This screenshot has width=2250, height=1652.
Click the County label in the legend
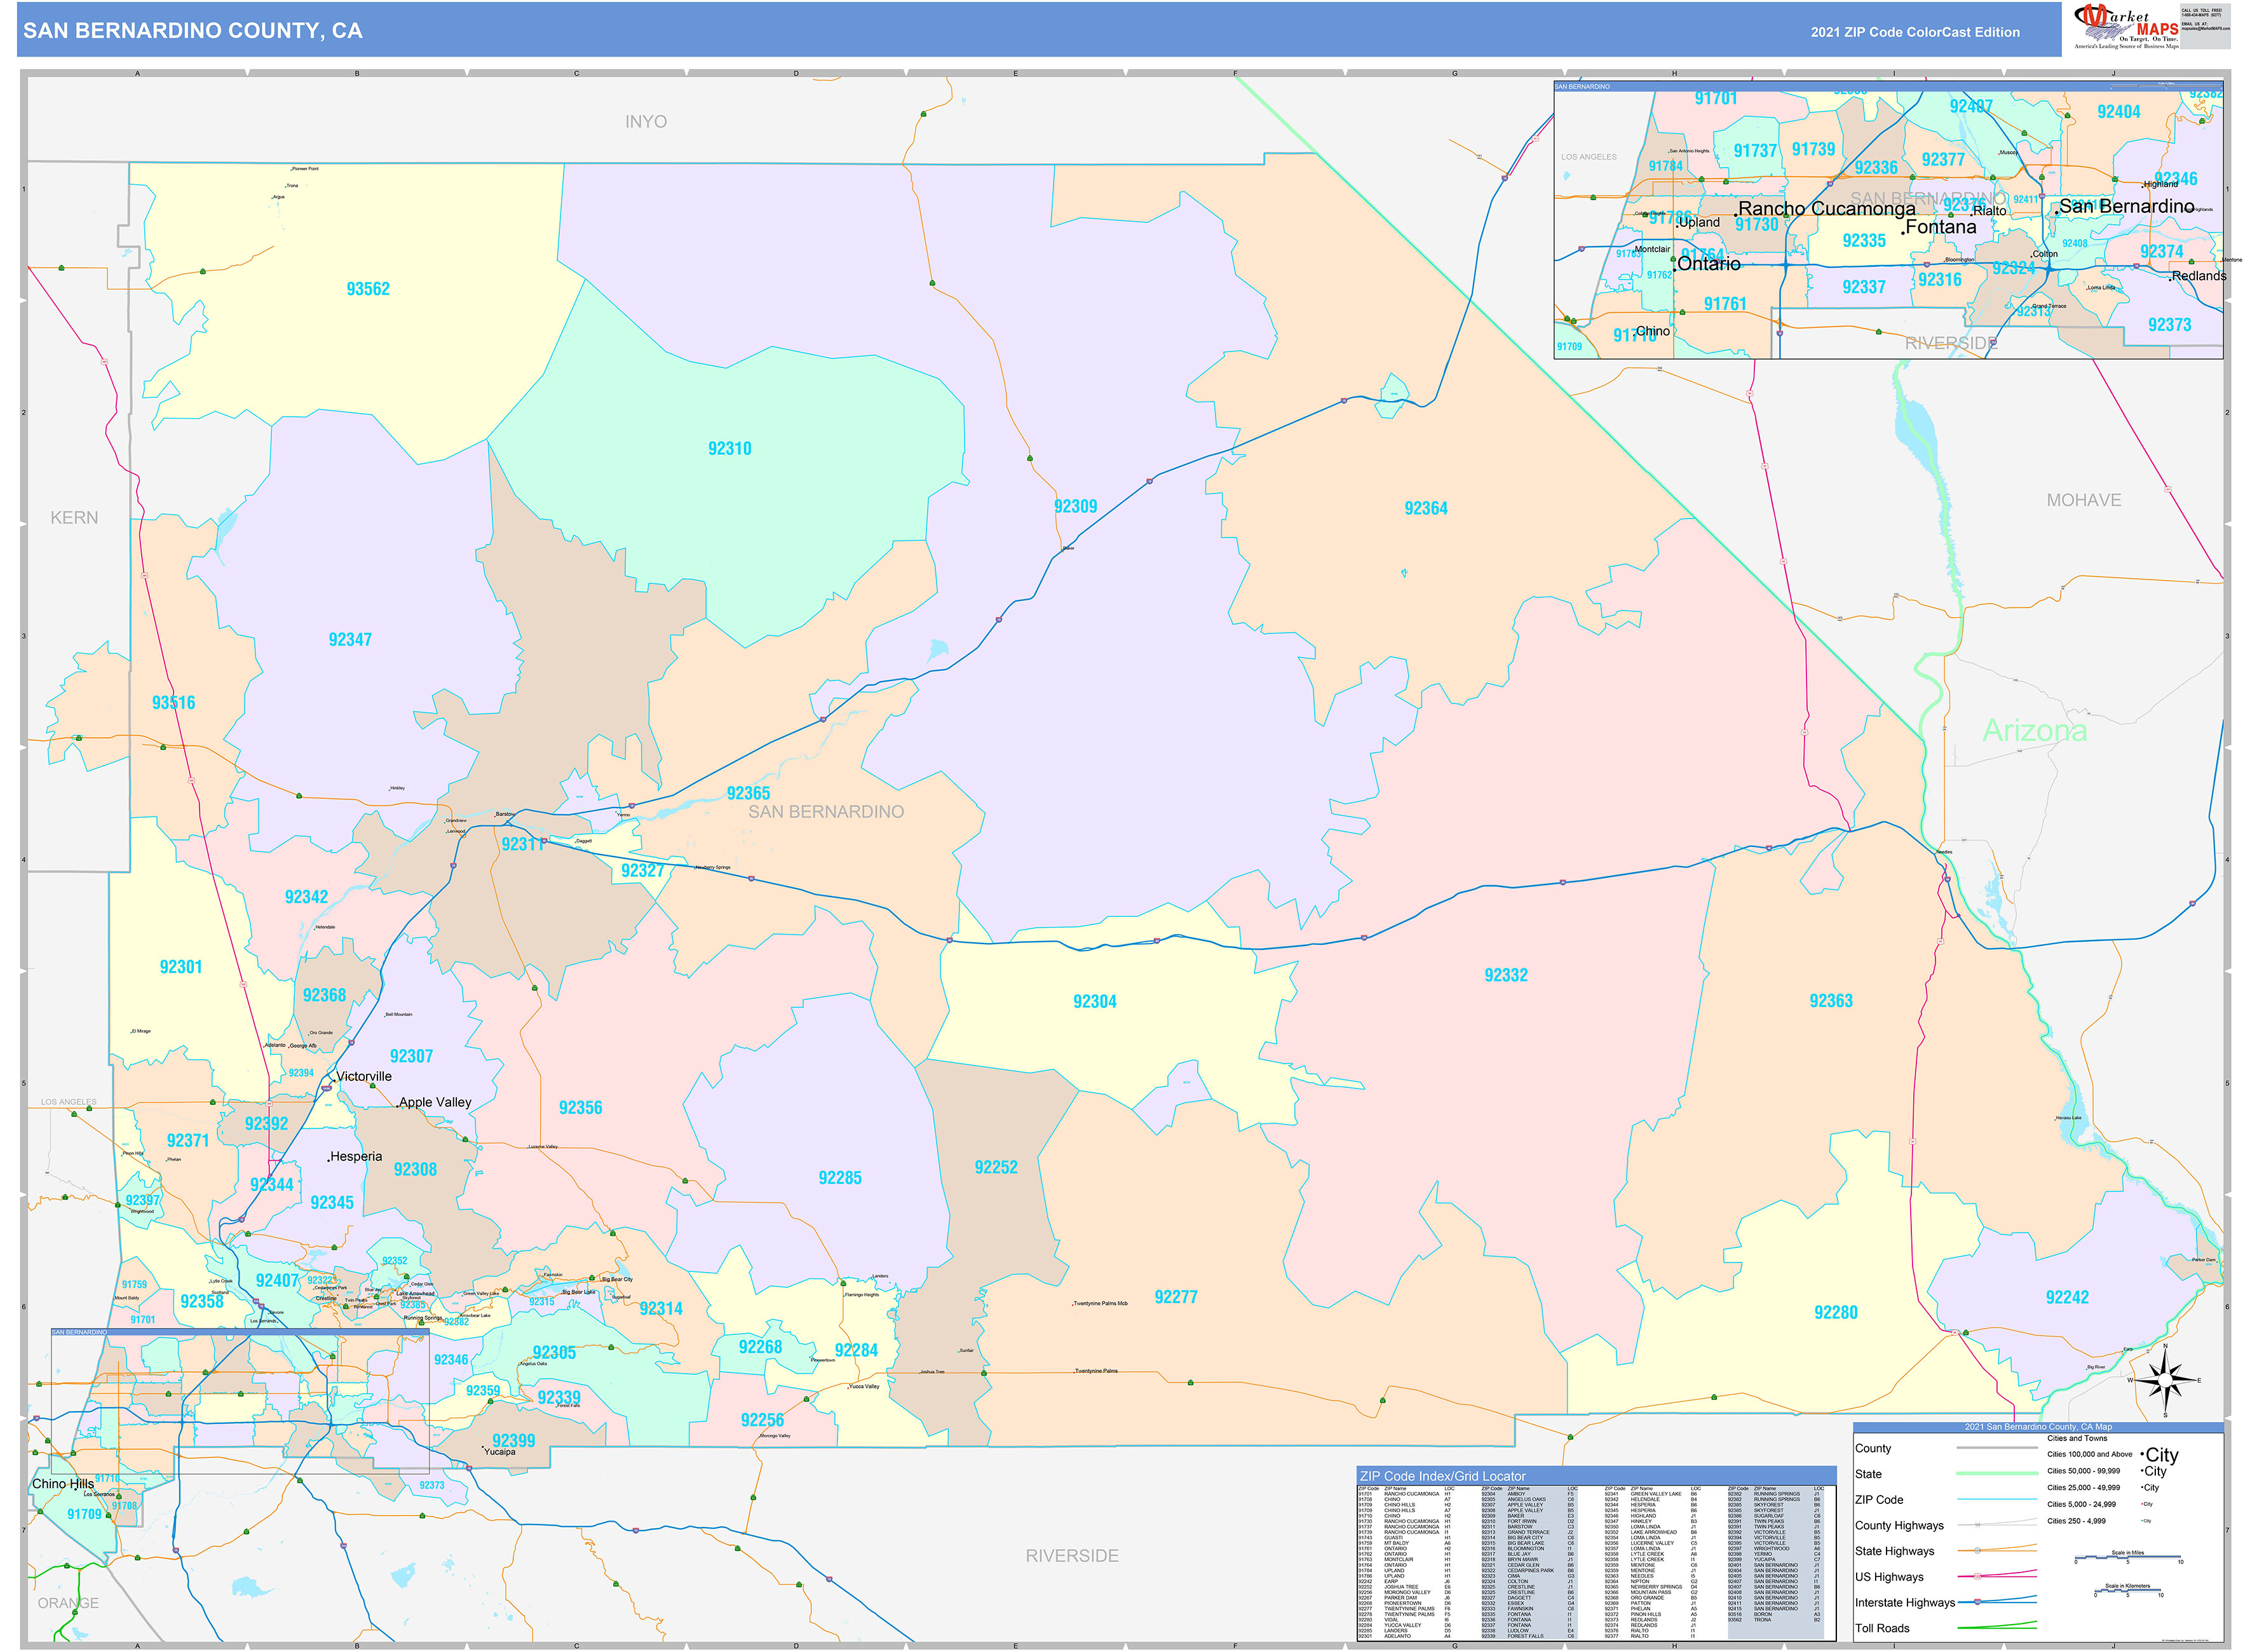tap(1872, 1448)
